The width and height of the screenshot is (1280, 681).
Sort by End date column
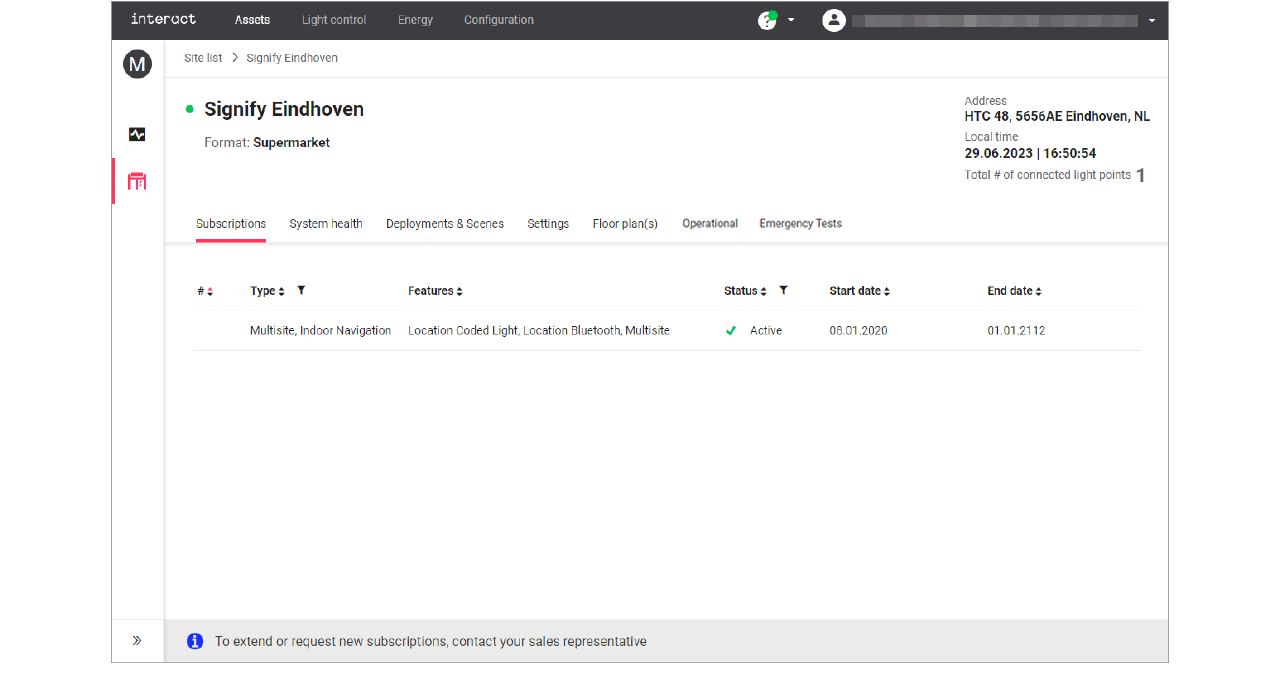coord(1014,291)
